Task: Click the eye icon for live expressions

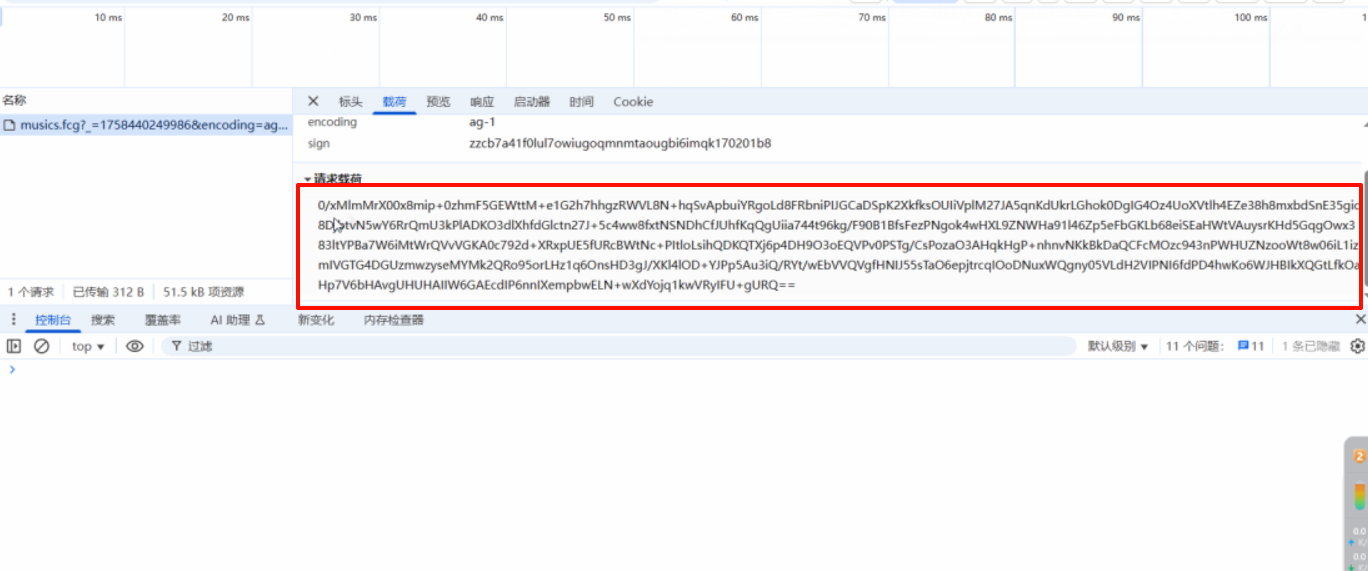Action: coord(135,346)
